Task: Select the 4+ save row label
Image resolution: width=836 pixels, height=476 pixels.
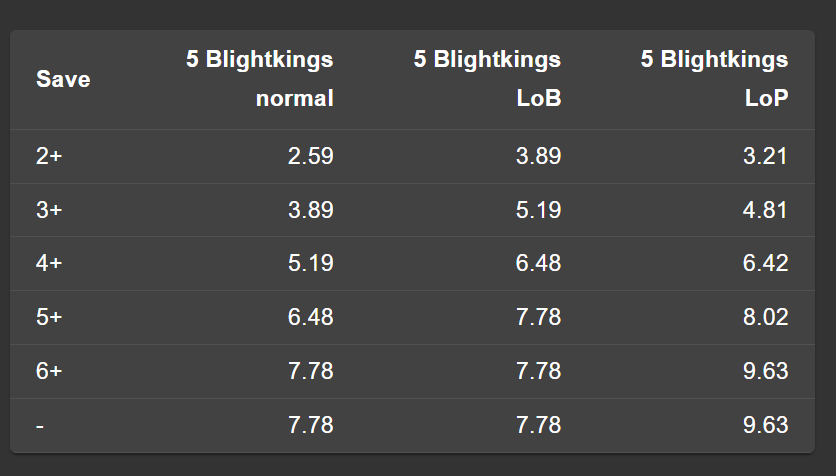Action: 48,264
